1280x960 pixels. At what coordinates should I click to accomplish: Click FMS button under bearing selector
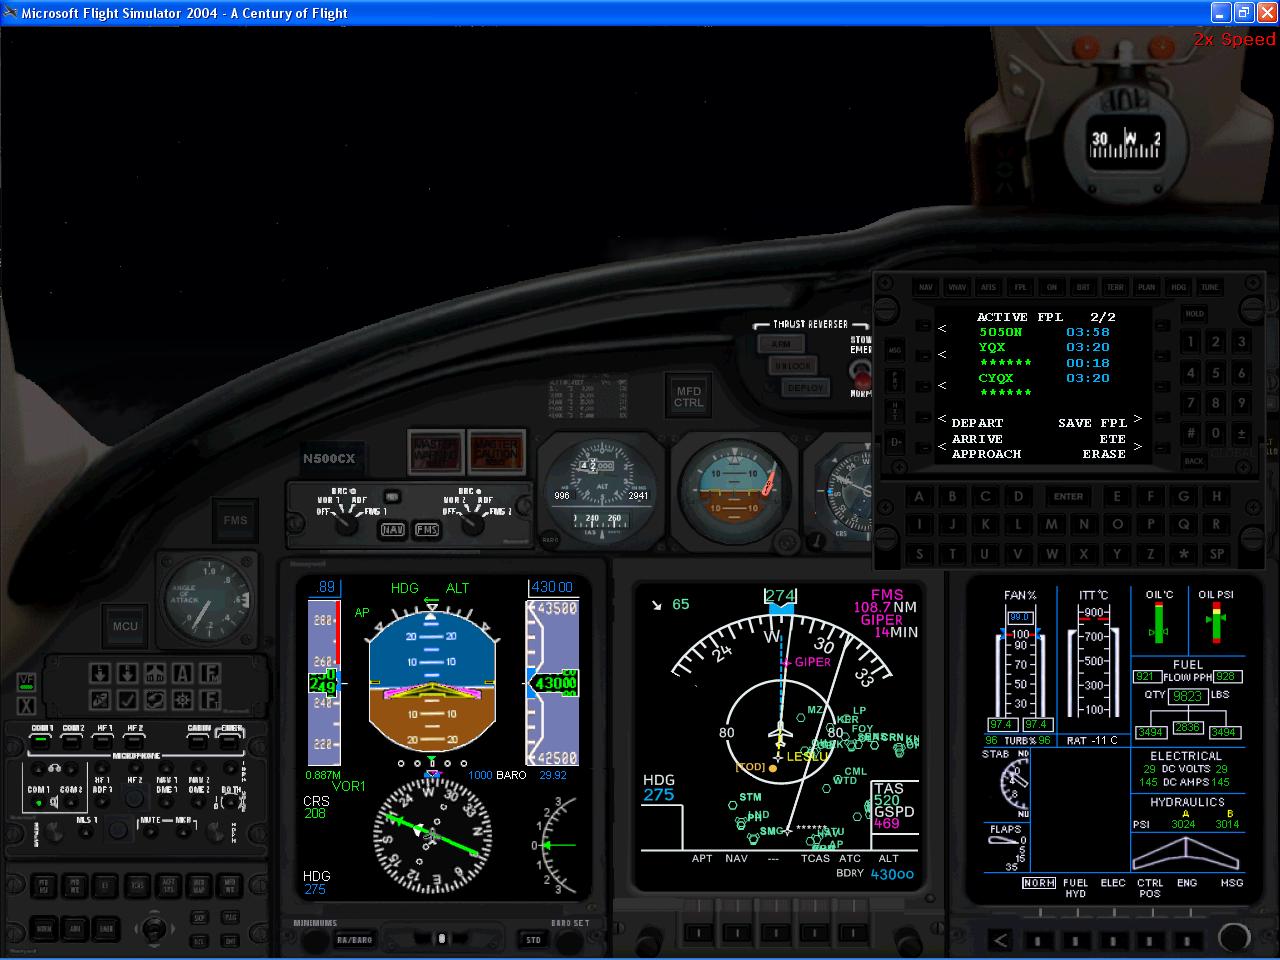(x=427, y=530)
